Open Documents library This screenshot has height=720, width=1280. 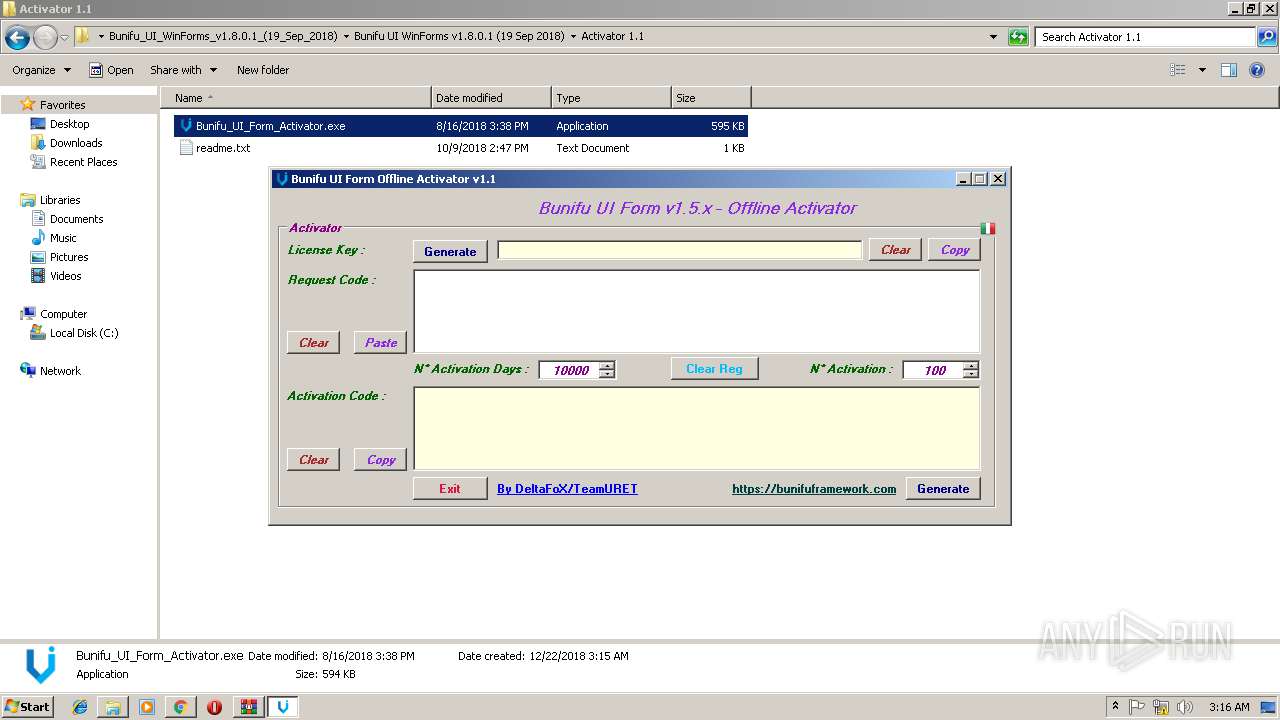pos(76,219)
